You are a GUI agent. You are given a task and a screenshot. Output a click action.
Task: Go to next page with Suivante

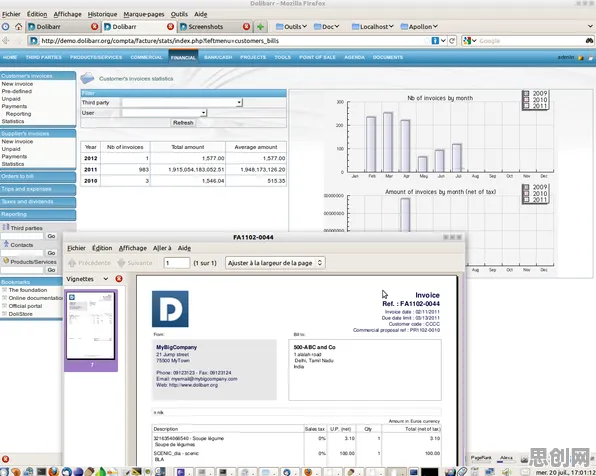pos(135,263)
